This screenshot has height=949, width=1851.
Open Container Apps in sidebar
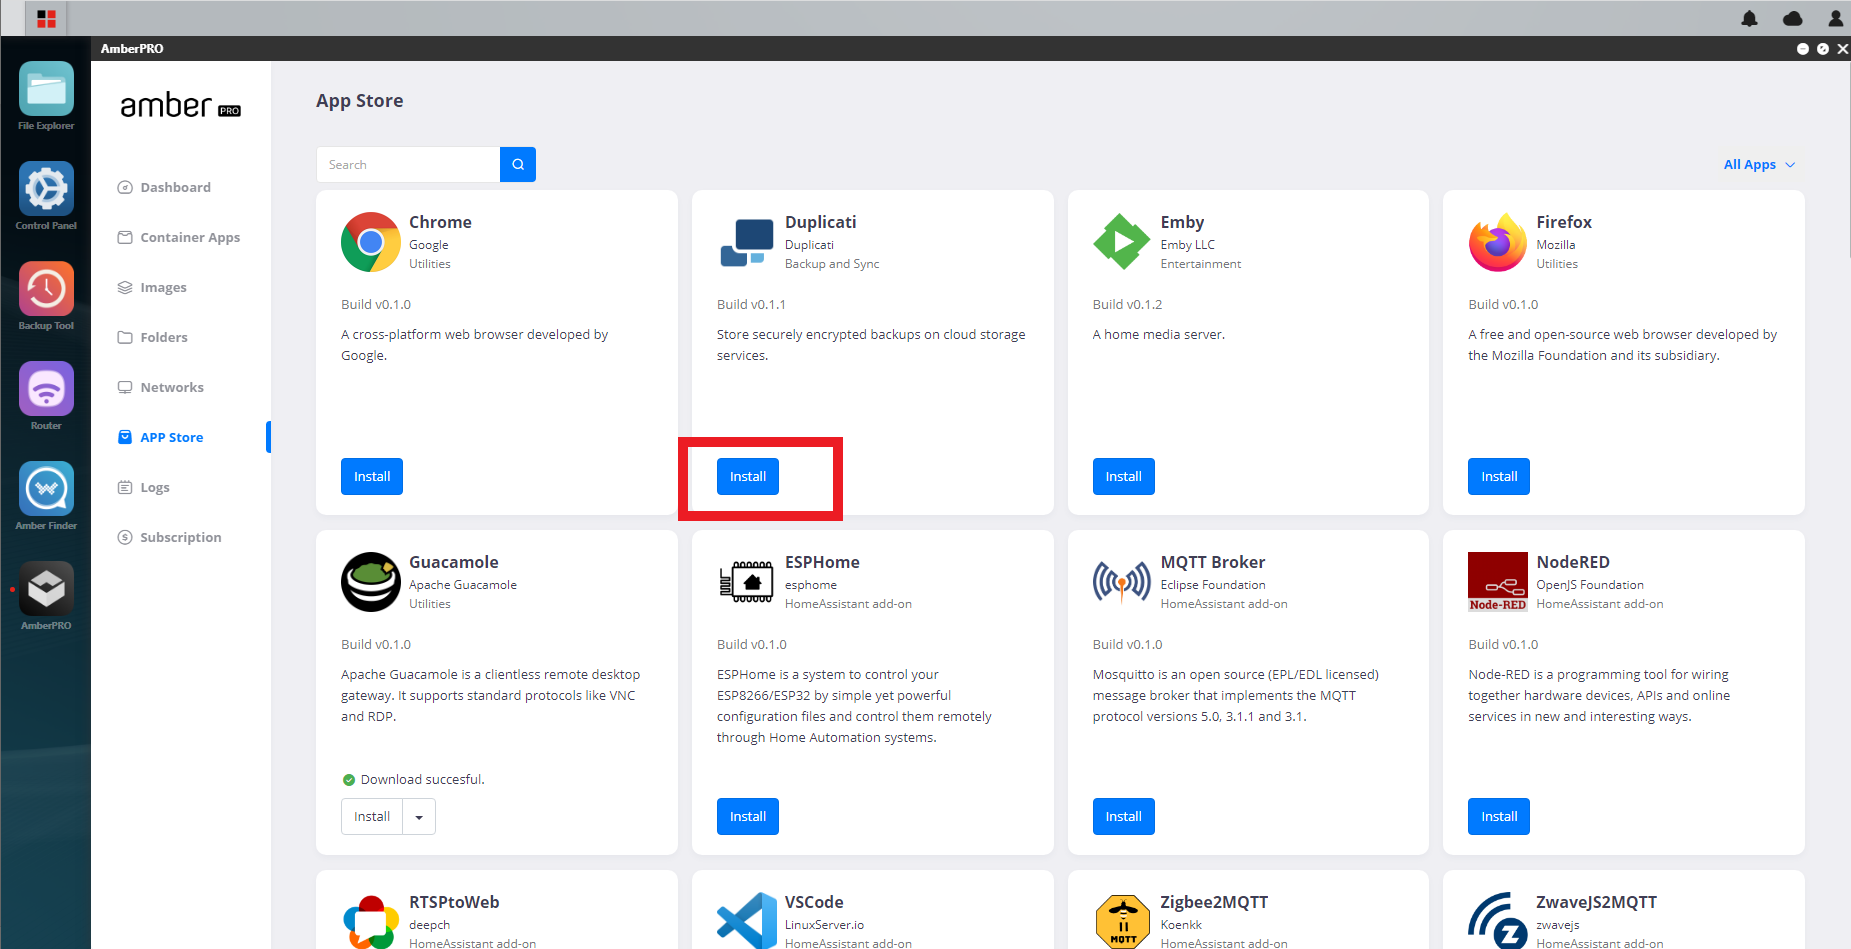pos(190,237)
